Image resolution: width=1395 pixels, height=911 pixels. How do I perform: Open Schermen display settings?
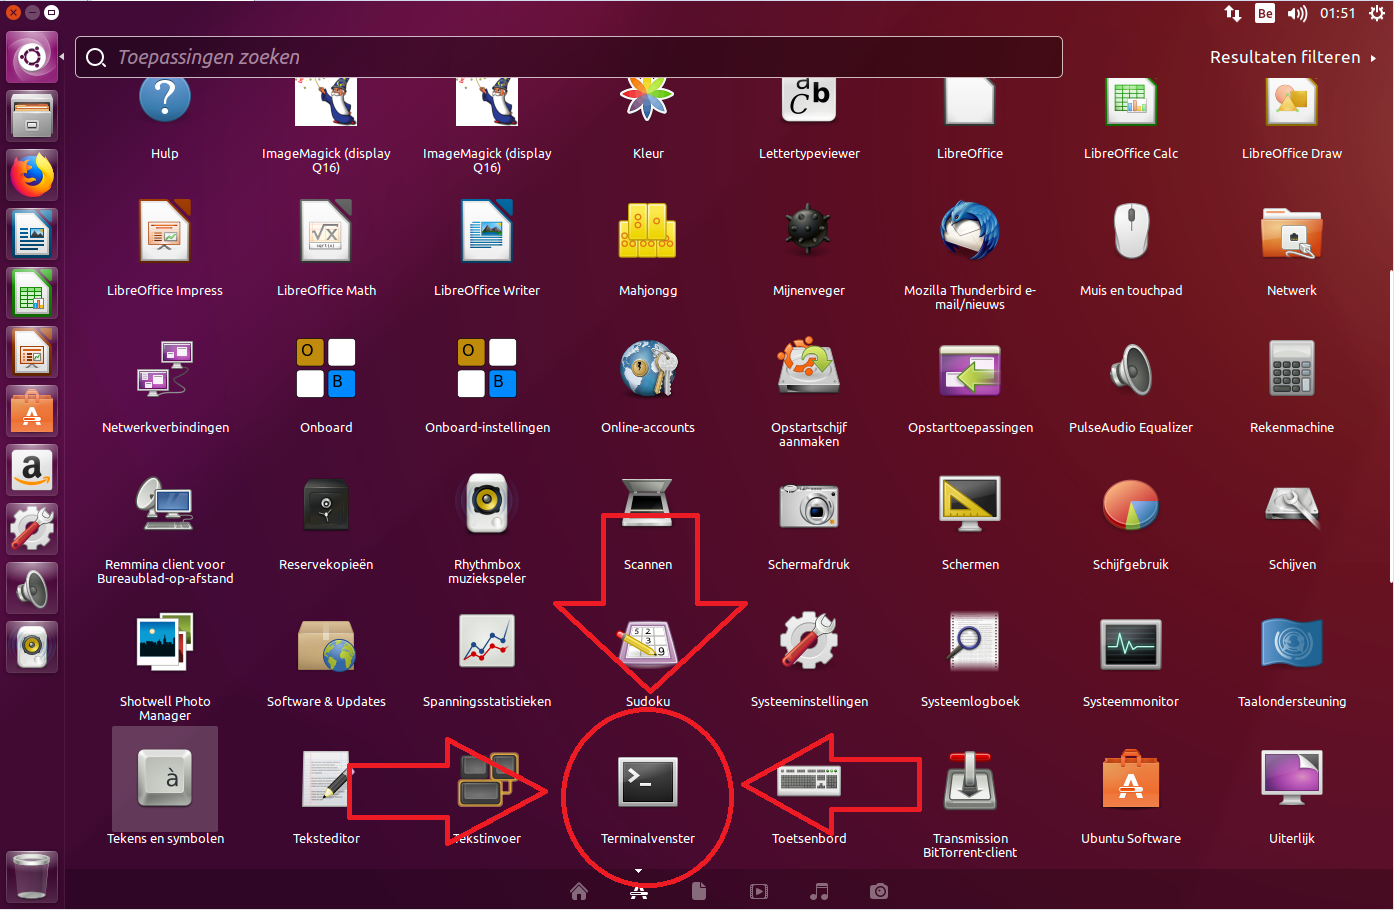(x=970, y=505)
